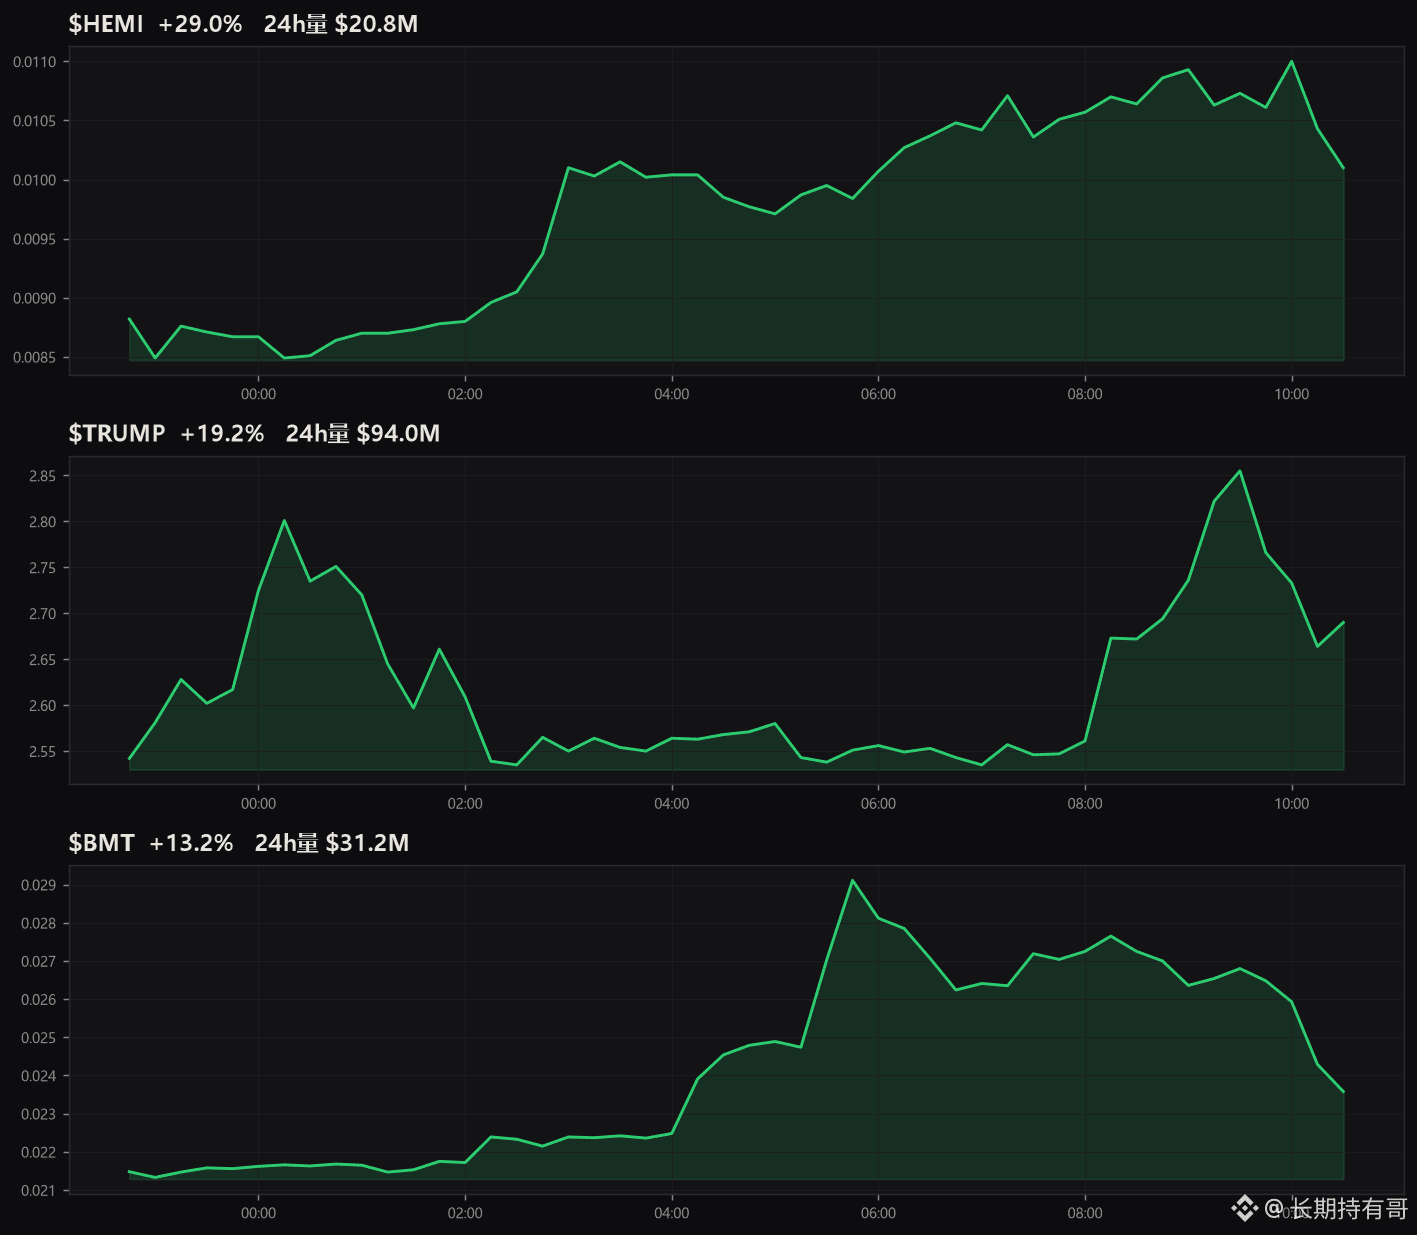The image size is (1417, 1235).
Task: Click the $HEMI chart title
Action: pos(106,24)
